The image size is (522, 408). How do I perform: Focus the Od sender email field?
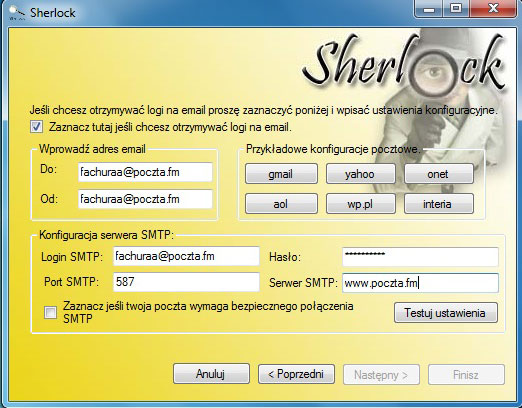[145, 199]
